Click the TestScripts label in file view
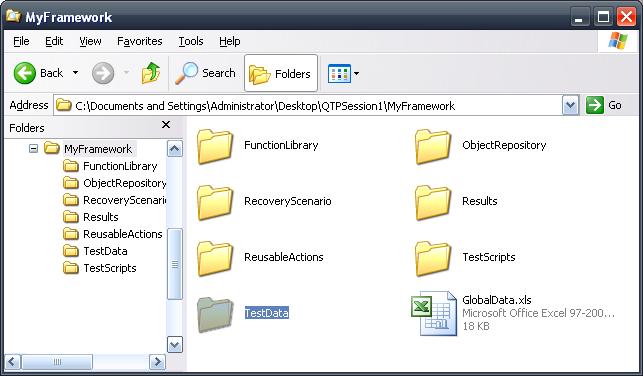 coord(489,257)
